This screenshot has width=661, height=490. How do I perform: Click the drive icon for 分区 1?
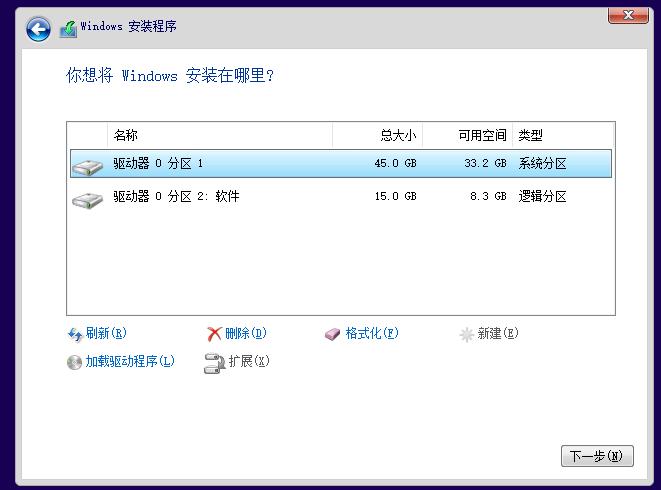coord(87,167)
